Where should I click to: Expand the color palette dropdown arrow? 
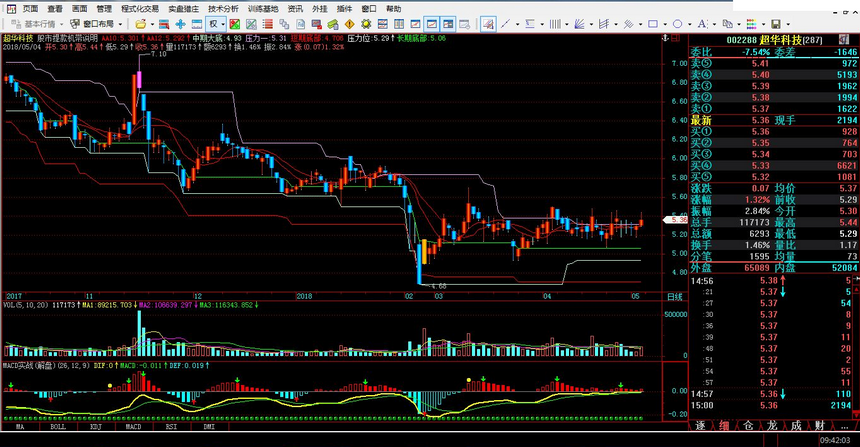coord(763,24)
